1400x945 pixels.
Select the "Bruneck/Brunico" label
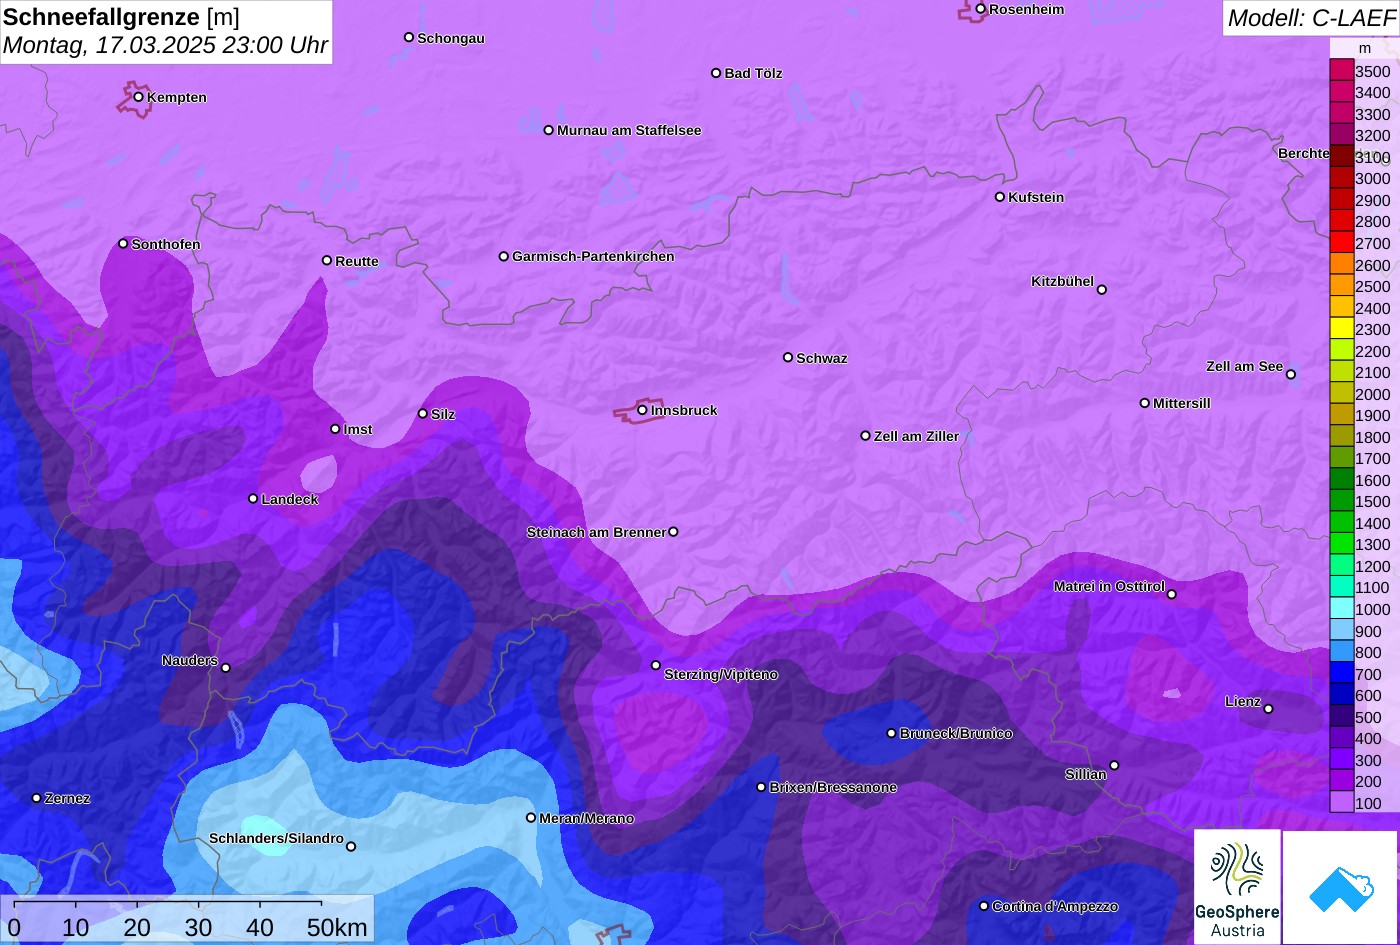(x=956, y=733)
